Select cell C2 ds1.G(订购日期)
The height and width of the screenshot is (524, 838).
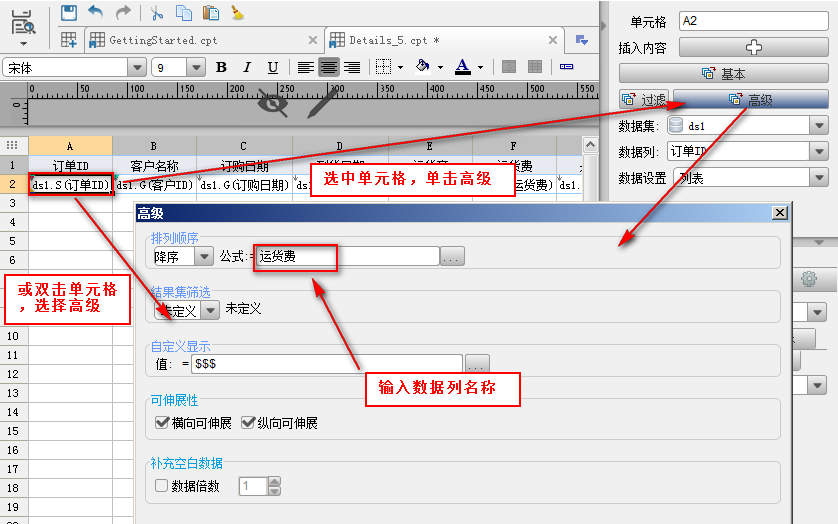point(245,185)
